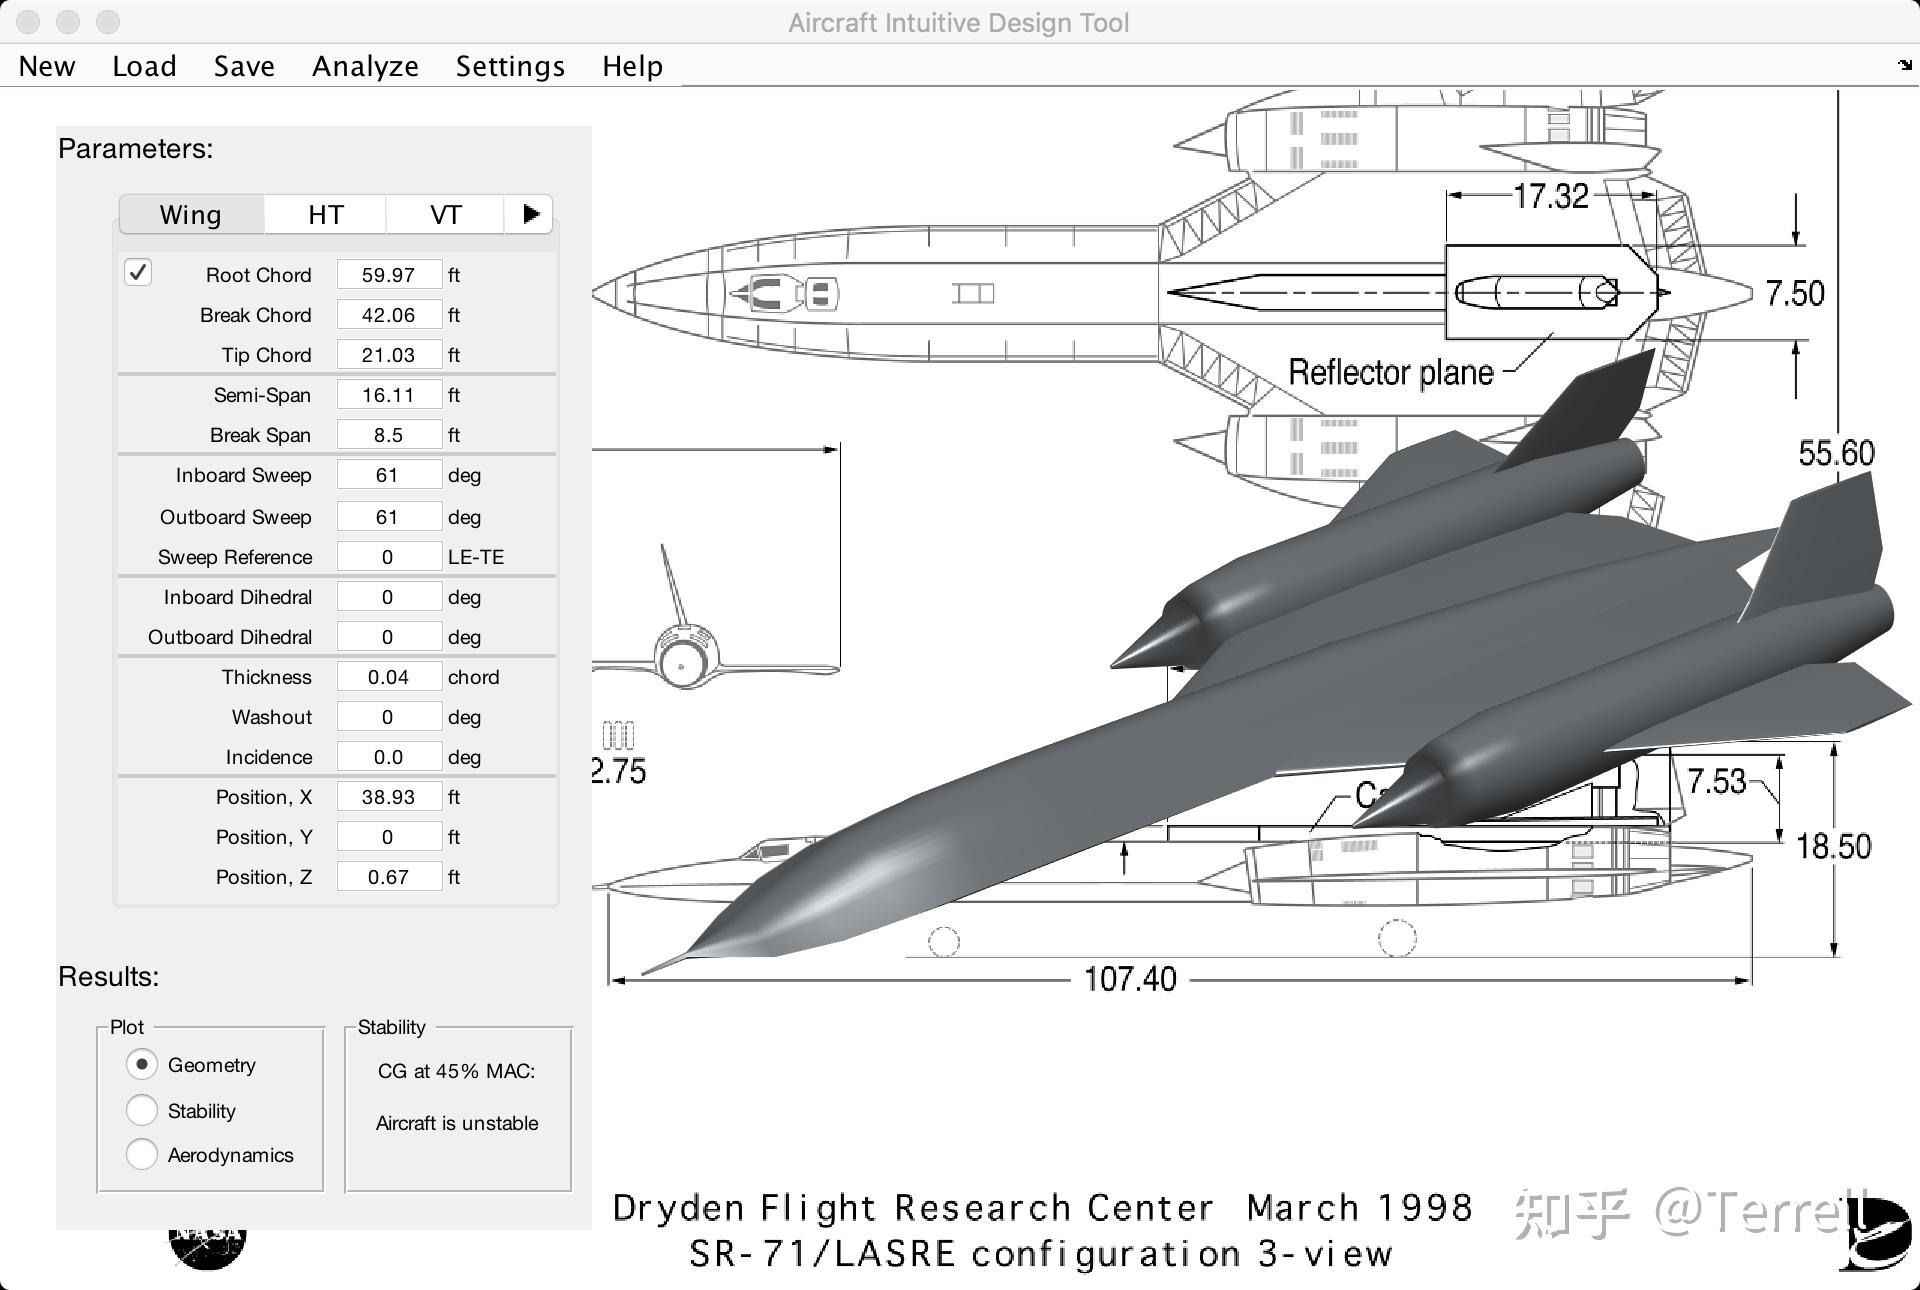The width and height of the screenshot is (1920, 1290).
Task: Click the Position, X input field
Action: [388, 797]
